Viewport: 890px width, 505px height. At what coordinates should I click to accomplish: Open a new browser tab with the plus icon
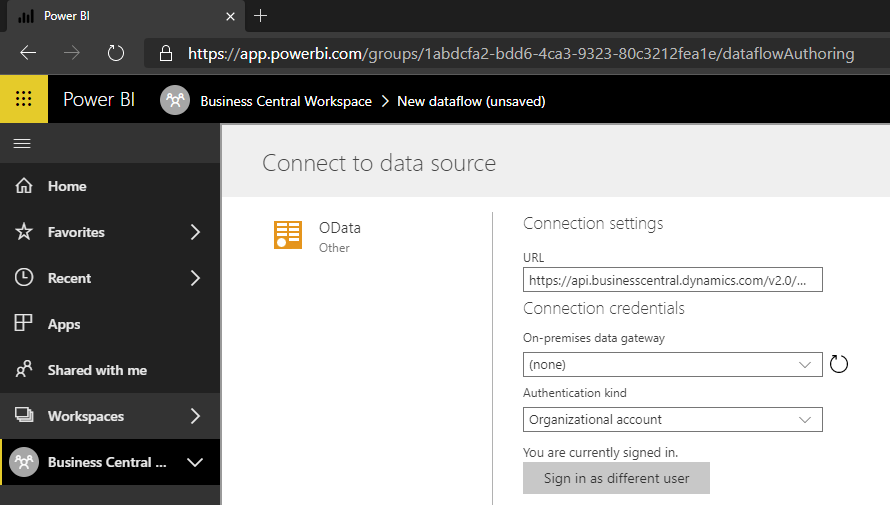pyautogui.click(x=261, y=16)
